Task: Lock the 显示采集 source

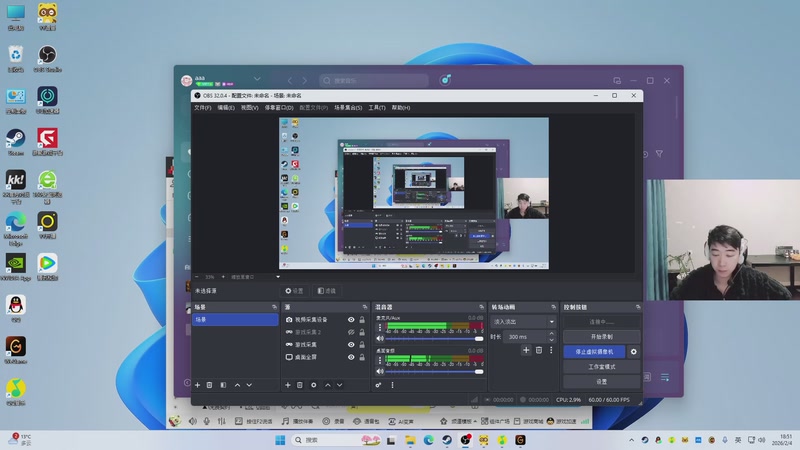Action: coord(362,344)
